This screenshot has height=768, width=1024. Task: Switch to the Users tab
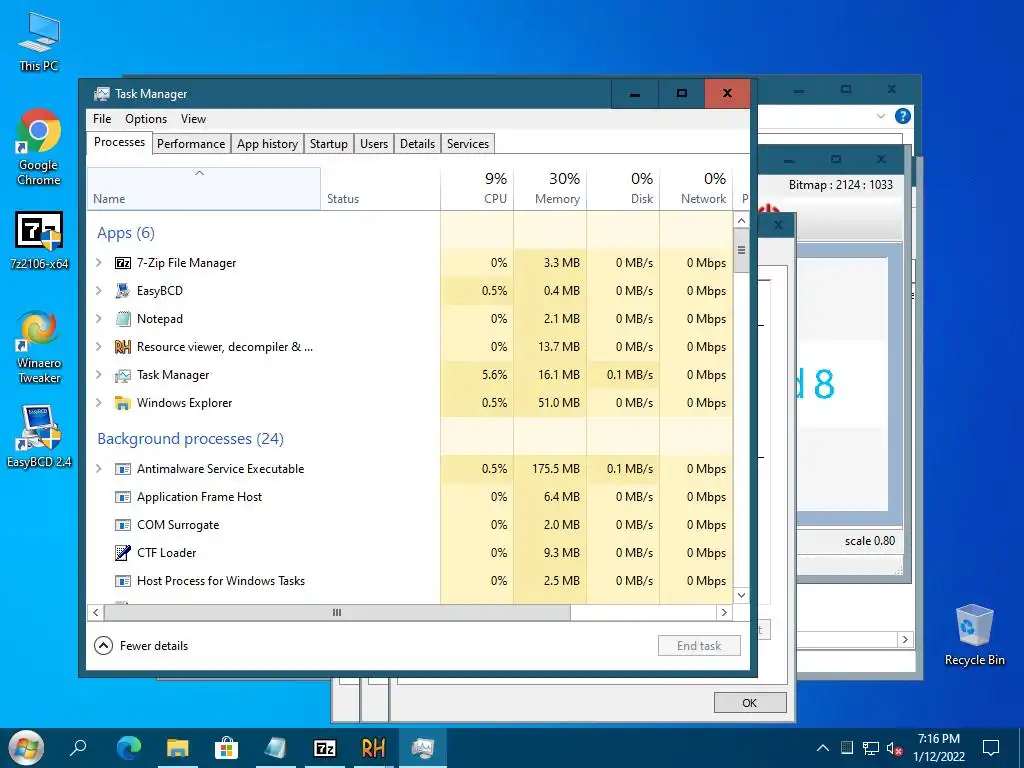[374, 144]
